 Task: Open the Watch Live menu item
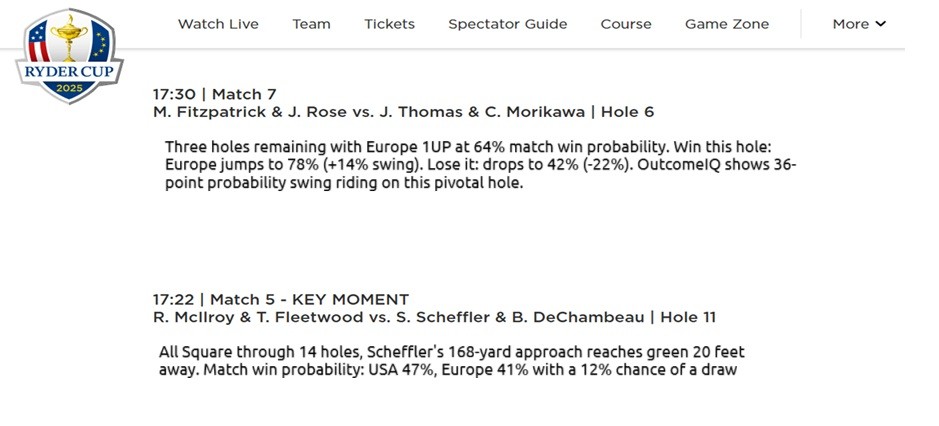click(218, 24)
